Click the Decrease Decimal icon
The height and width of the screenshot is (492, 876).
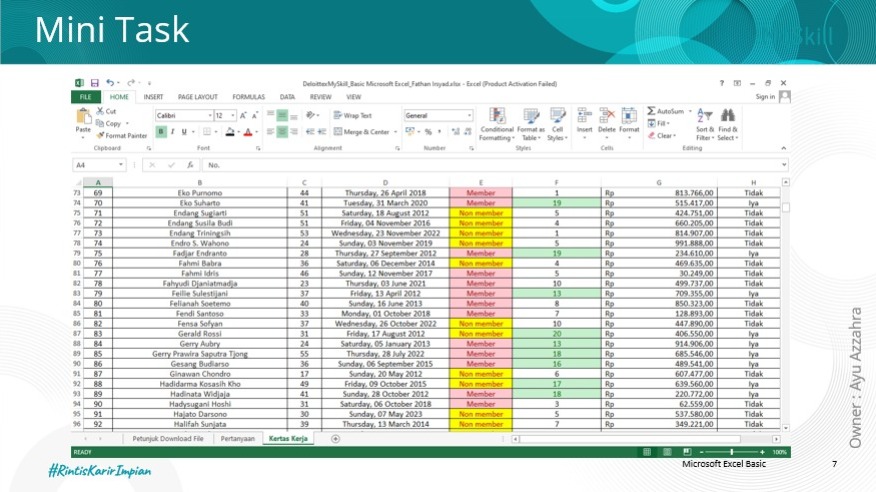pos(467,132)
